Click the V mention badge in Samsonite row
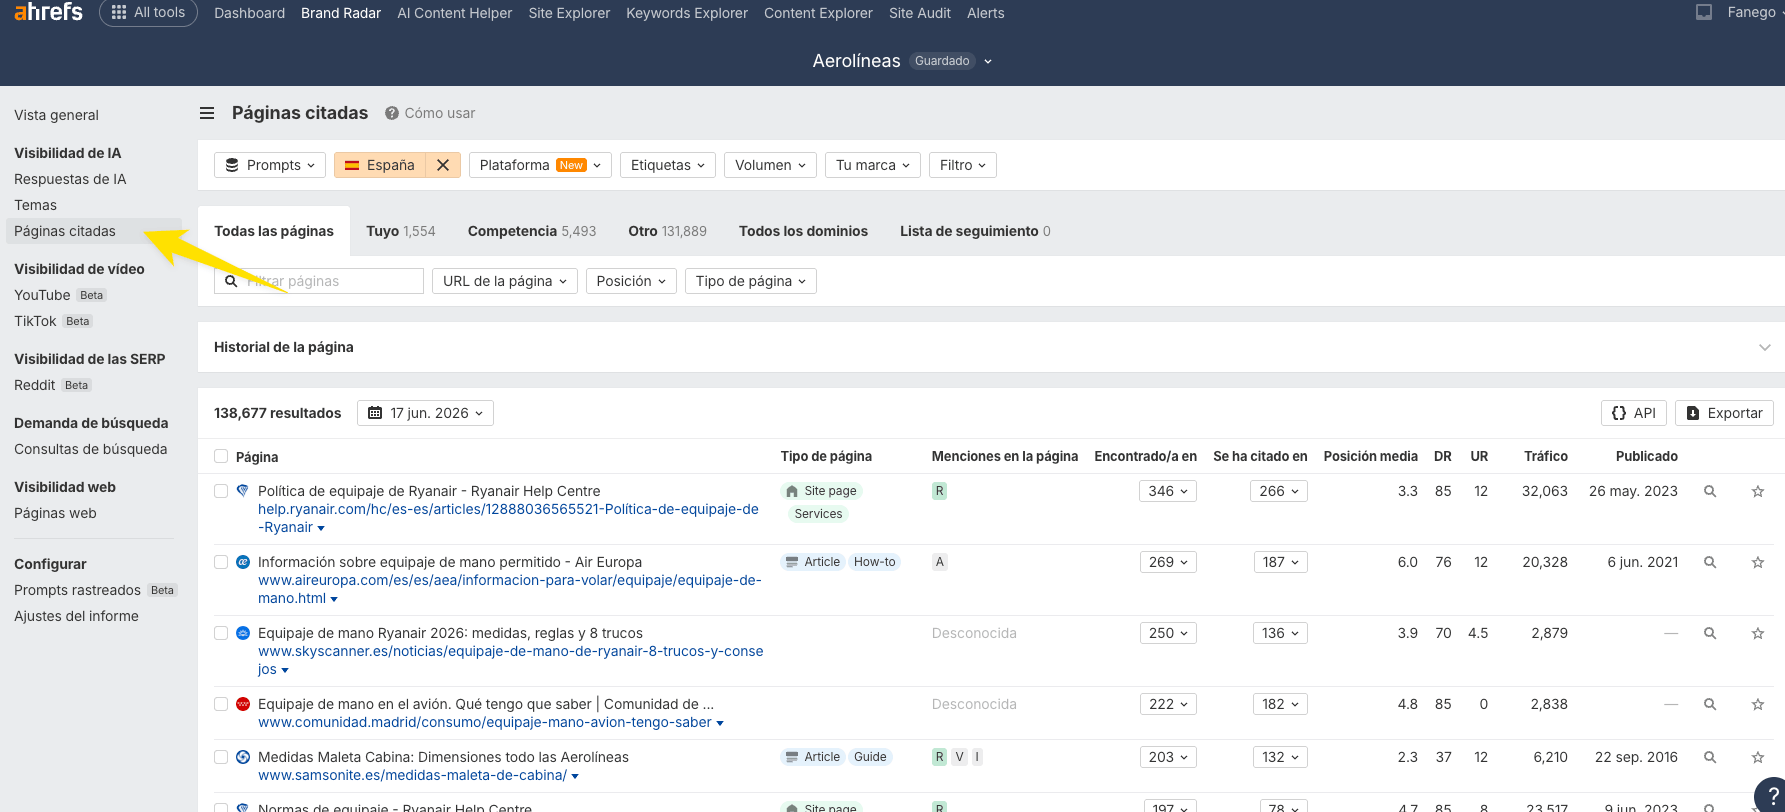The width and height of the screenshot is (1785, 812). [x=959, y=757]
